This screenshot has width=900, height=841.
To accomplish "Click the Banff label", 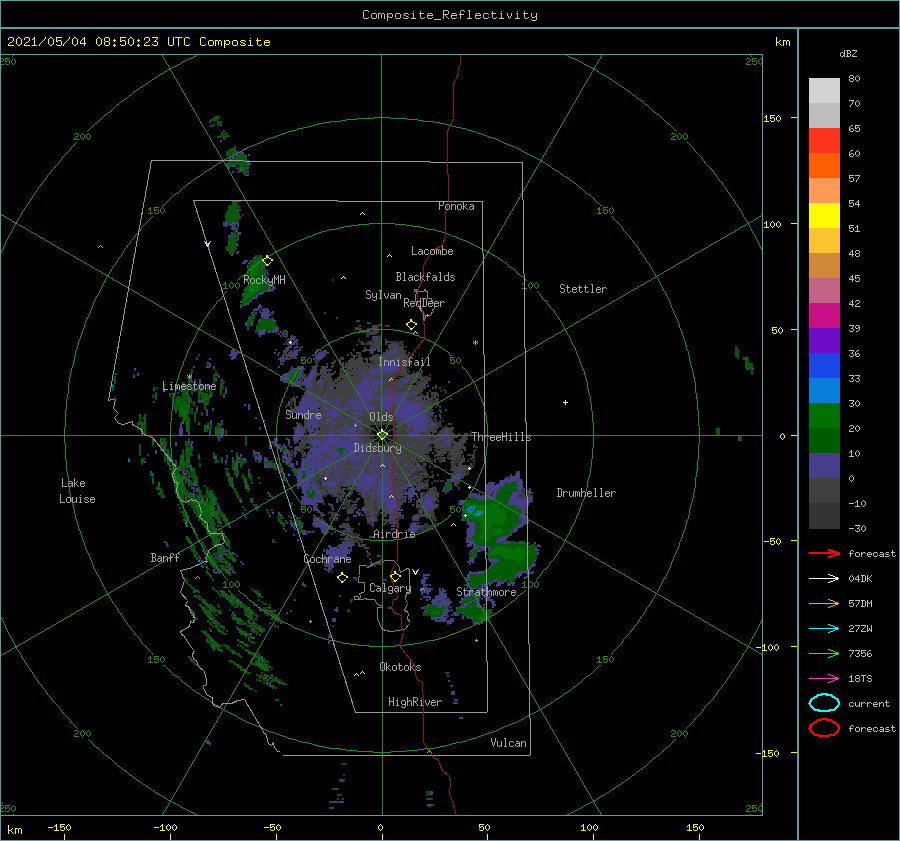I will 165,558.
